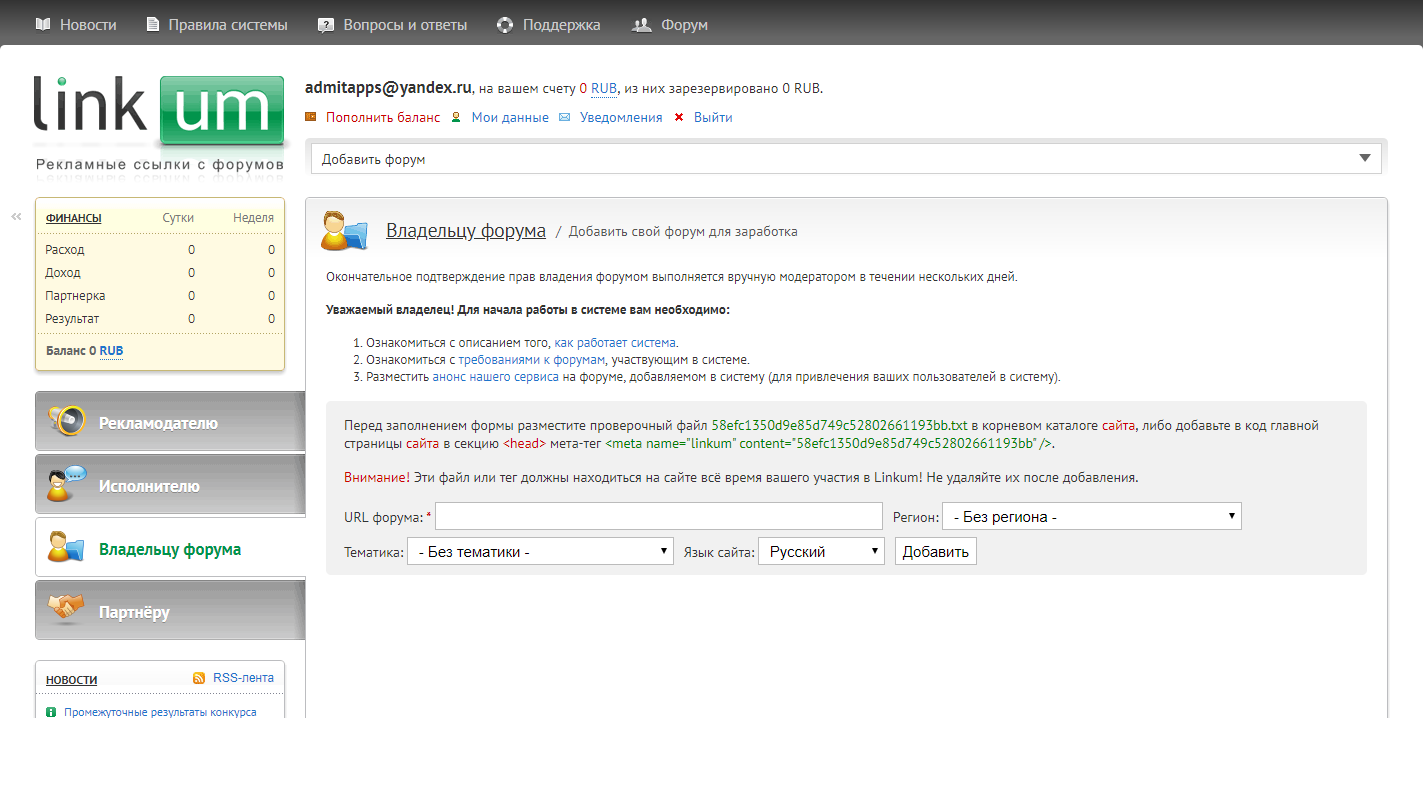Click the red cross icon beside Выйти
The width and height of the screenshot is (1423, 806).
pyautogui.click(x=679, y=117)
